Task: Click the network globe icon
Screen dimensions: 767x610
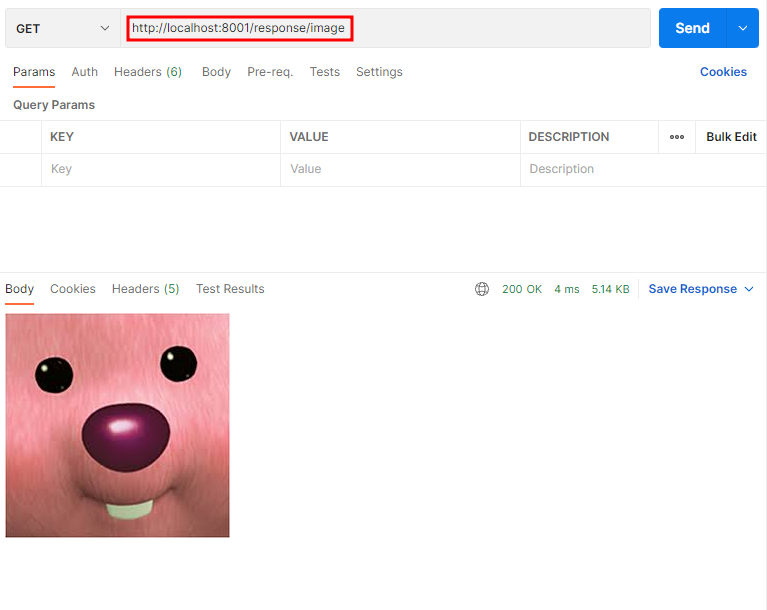Action: coord(482,289)
